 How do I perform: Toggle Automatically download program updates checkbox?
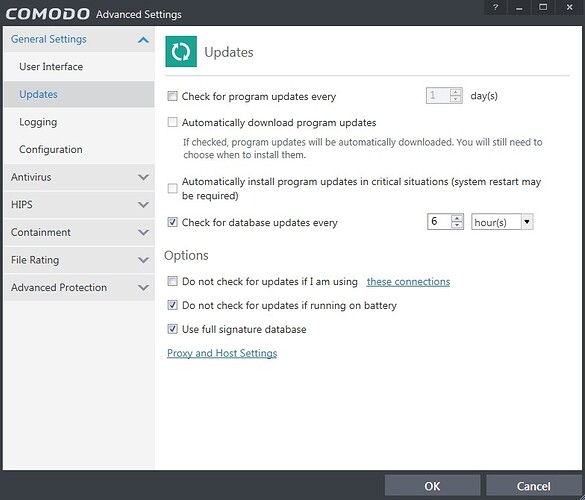(x=172, y=122)
